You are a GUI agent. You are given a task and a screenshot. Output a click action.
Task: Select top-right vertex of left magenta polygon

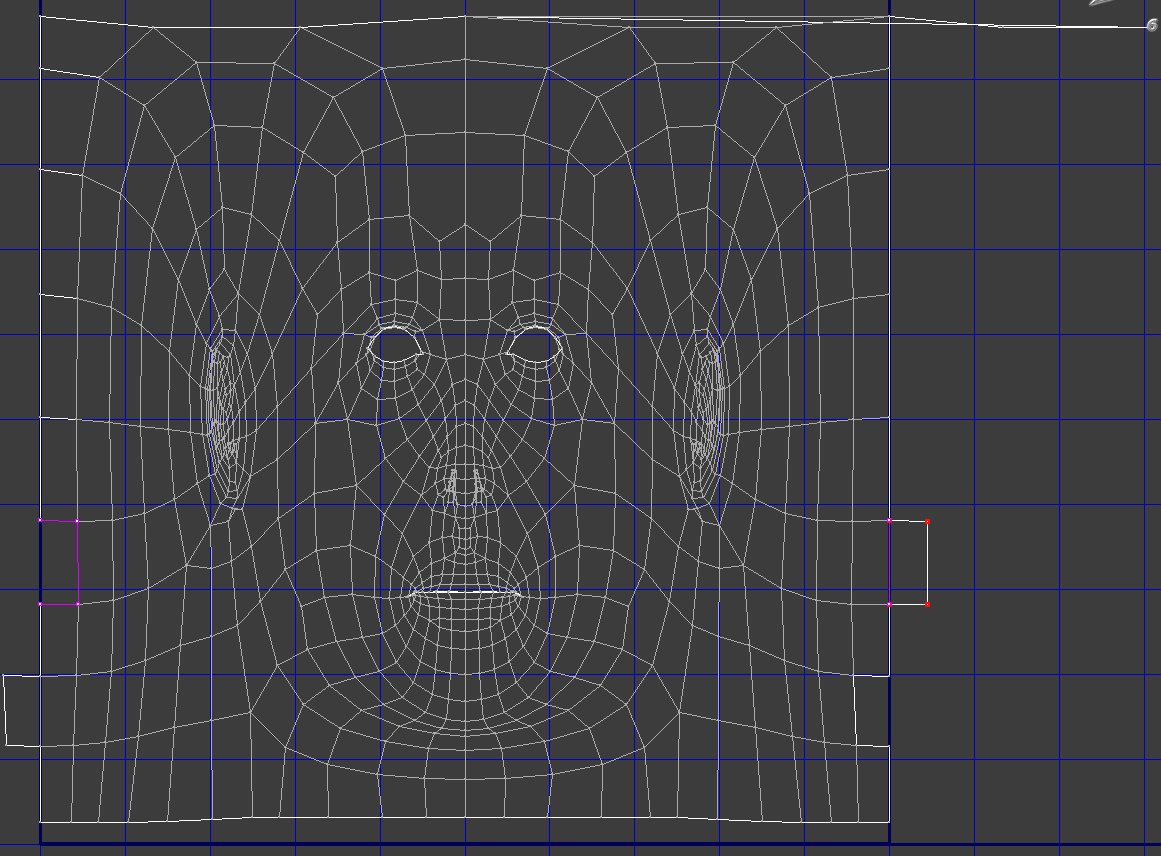pyautogui.click(x=78, y=521)
